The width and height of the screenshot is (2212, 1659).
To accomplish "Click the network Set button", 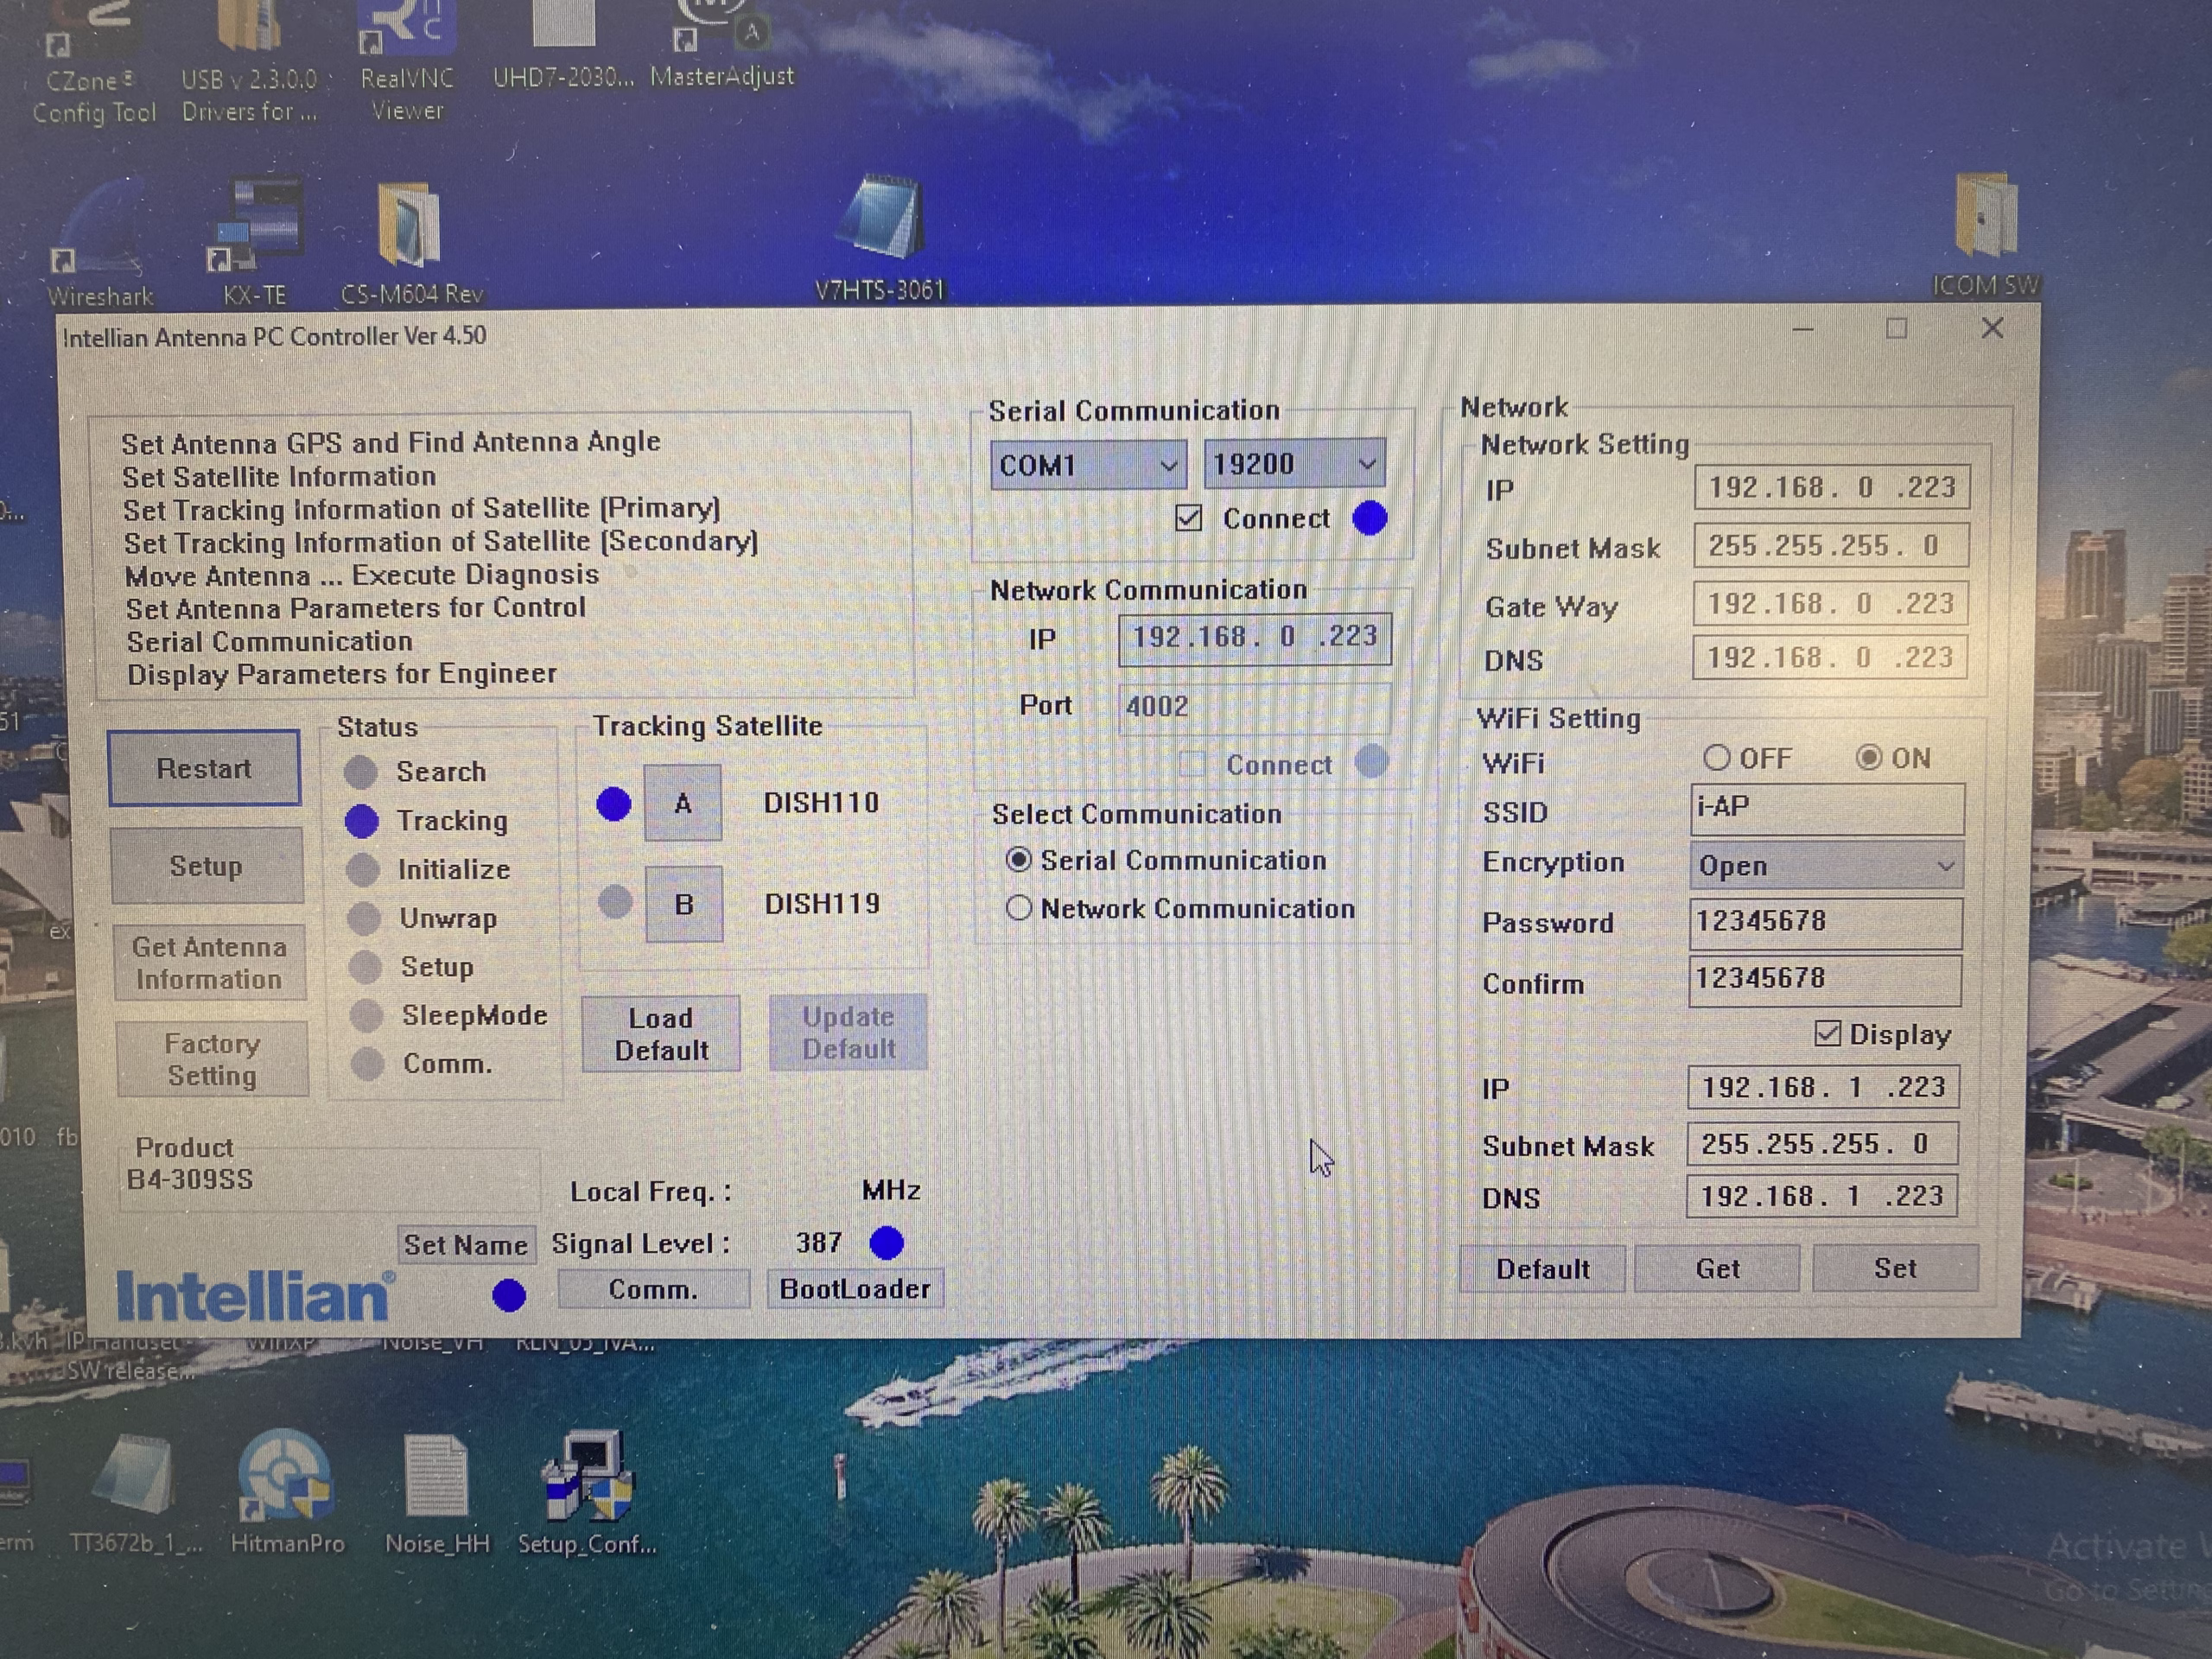I will (x=1895, y=1268).
